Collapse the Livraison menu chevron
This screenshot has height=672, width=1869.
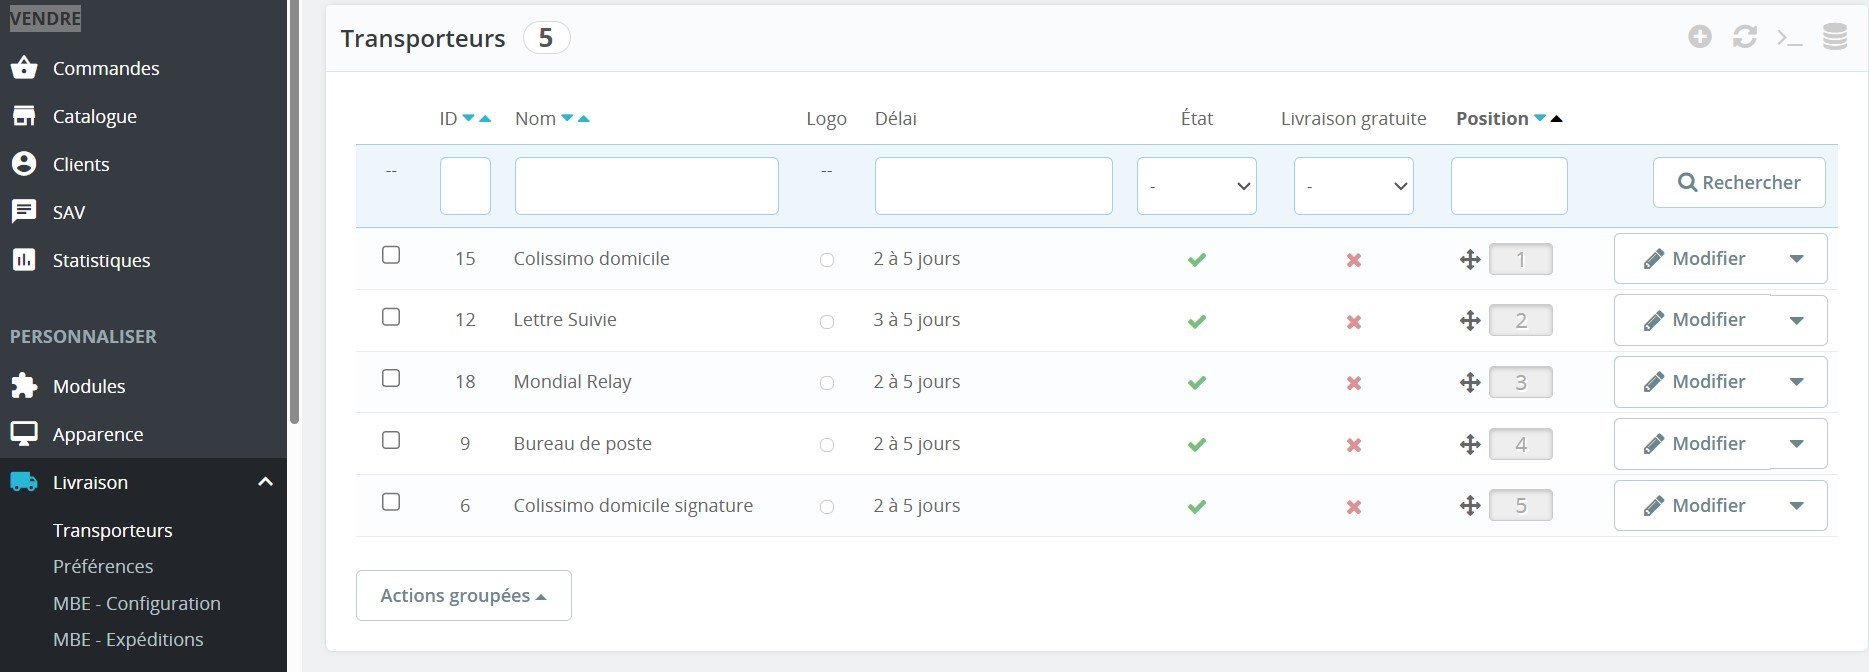(x=265, y=482)
